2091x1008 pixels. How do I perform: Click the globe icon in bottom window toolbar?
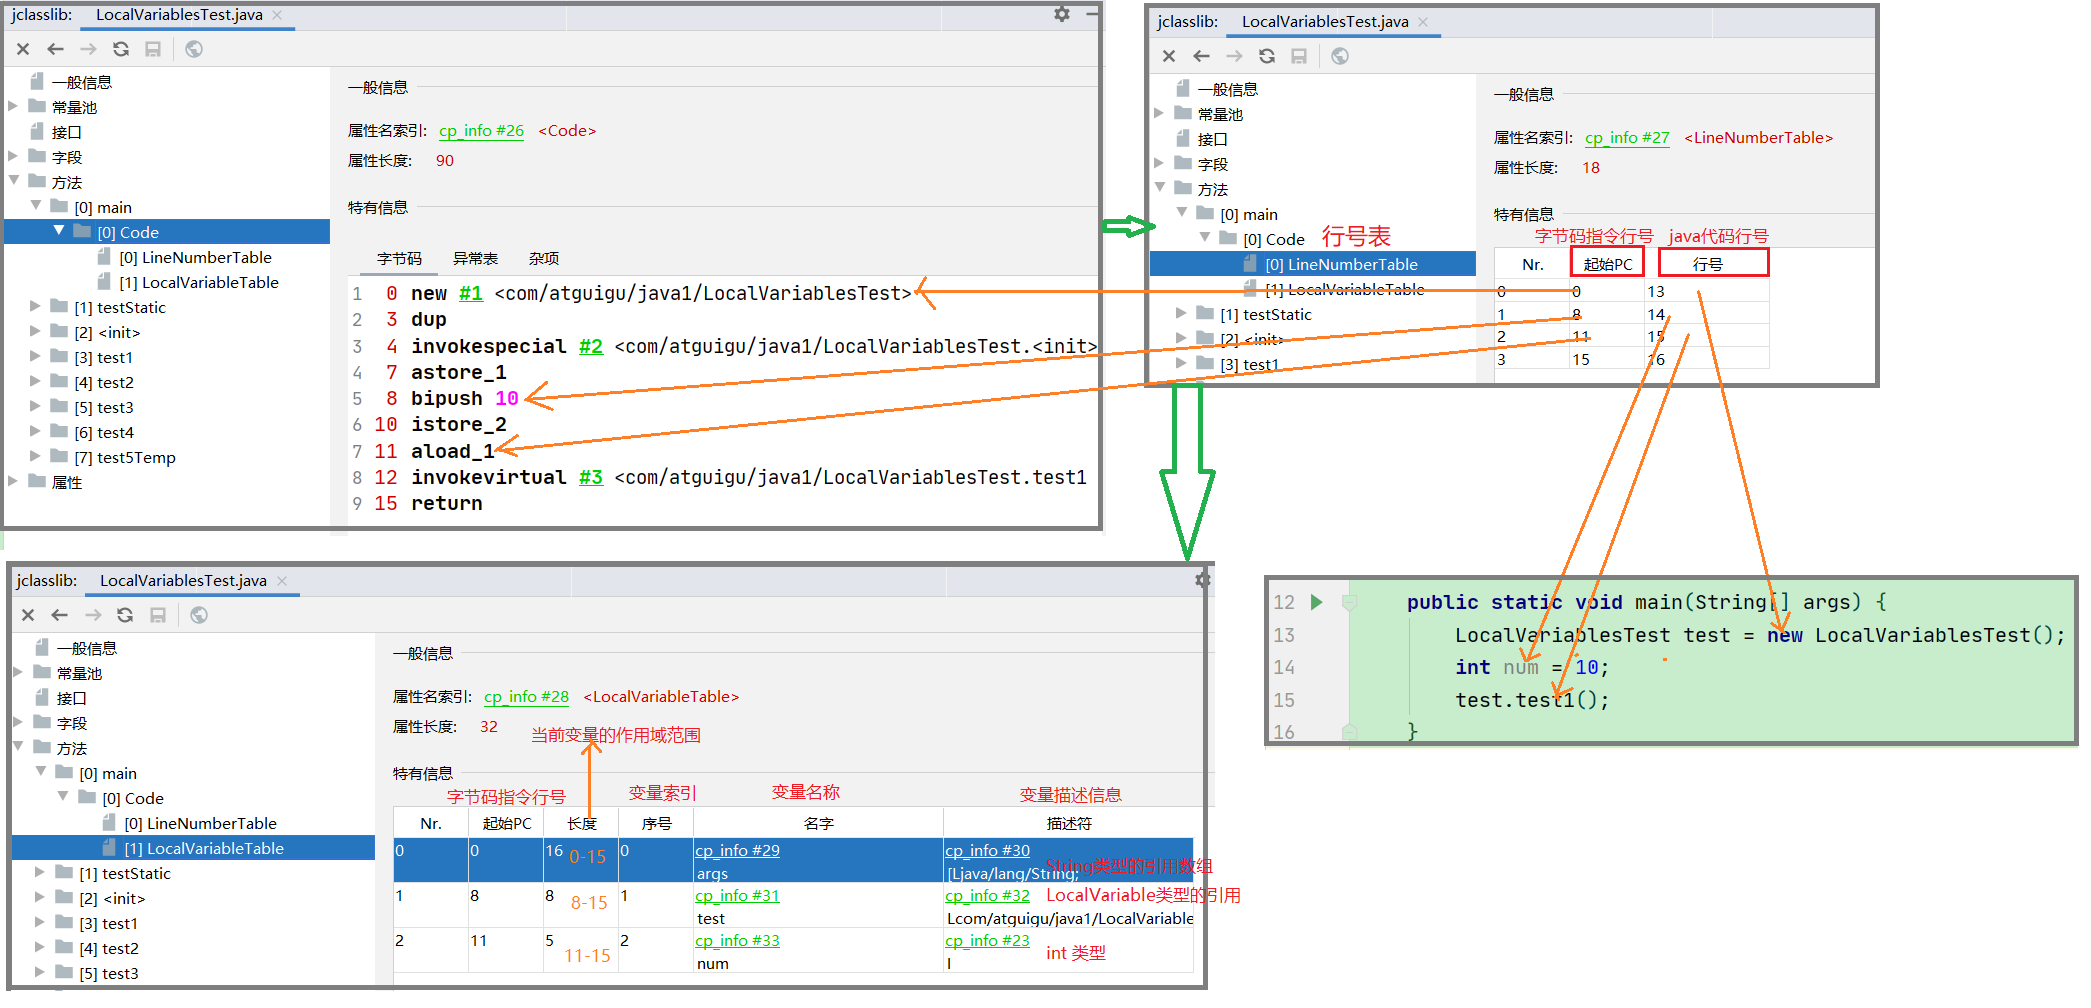pos(199,615)
